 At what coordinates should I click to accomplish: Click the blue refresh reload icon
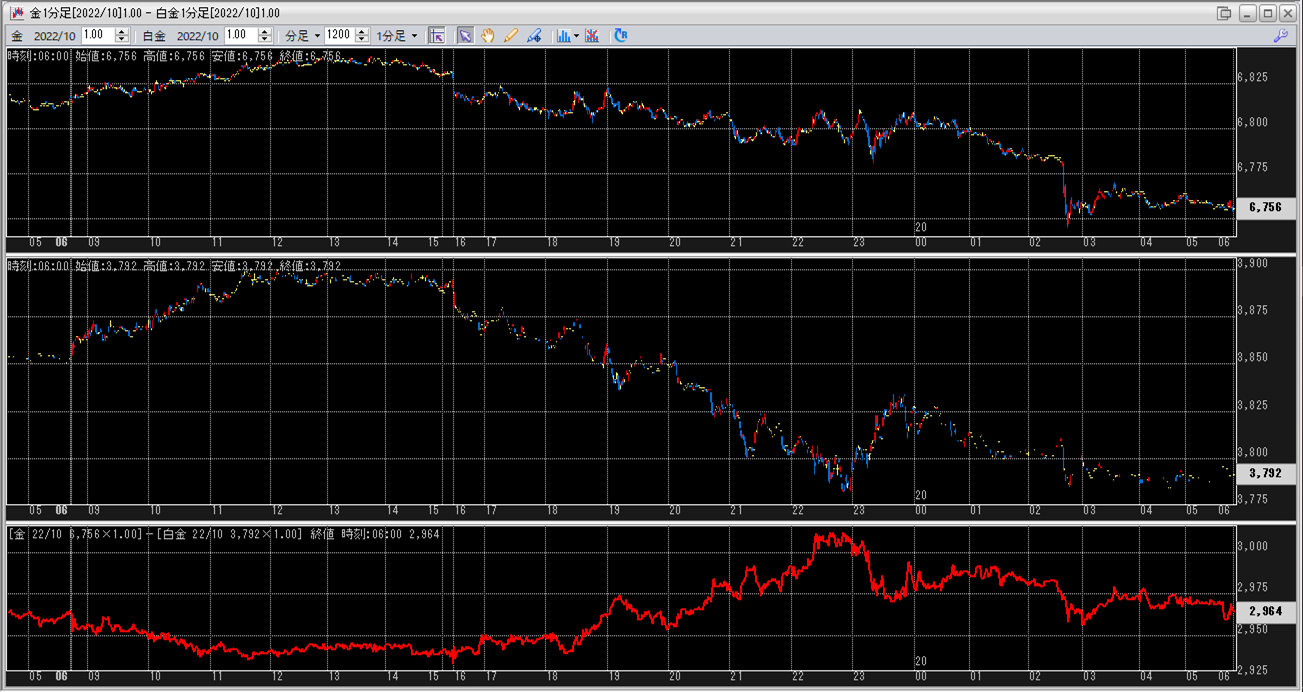coord(621,35)
